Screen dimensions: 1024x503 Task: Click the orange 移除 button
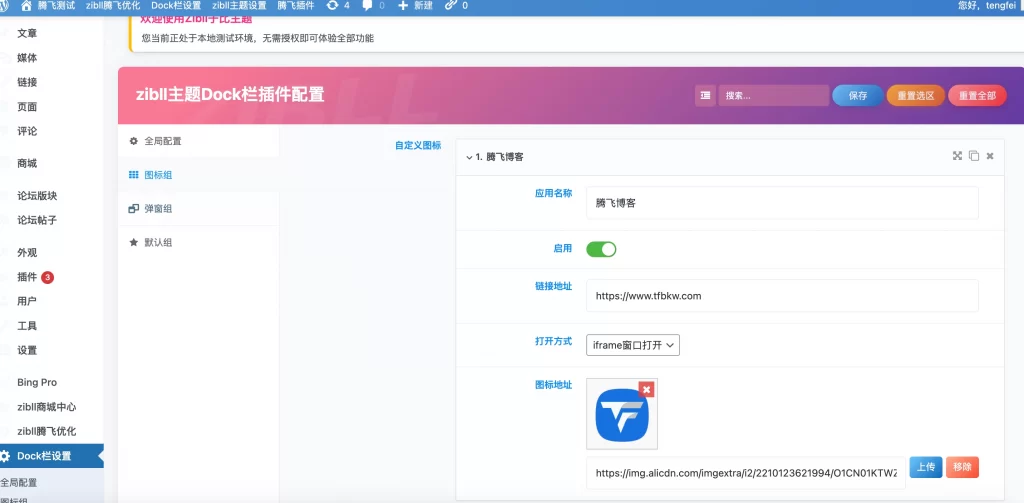(962, 467)
